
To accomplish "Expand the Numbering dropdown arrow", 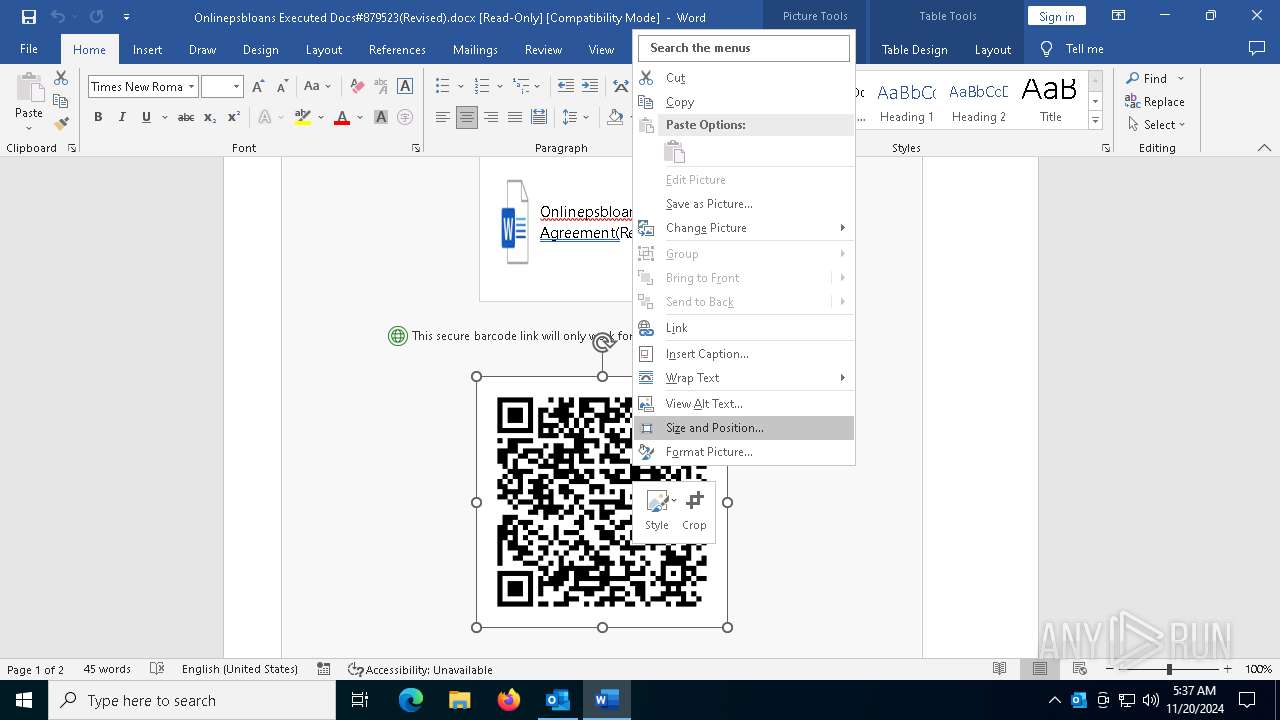I will (x=499, y=87).
